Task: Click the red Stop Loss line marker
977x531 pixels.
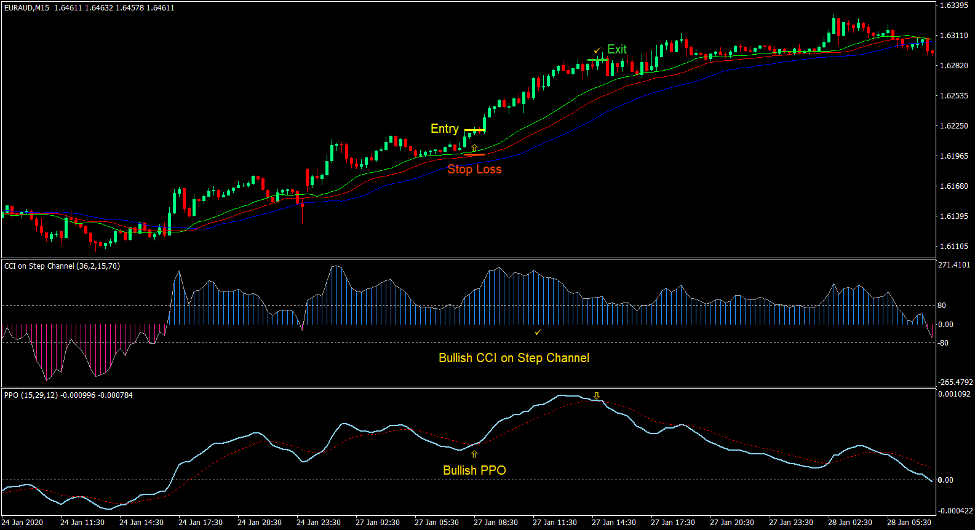Action: click(x=474, y=155)
